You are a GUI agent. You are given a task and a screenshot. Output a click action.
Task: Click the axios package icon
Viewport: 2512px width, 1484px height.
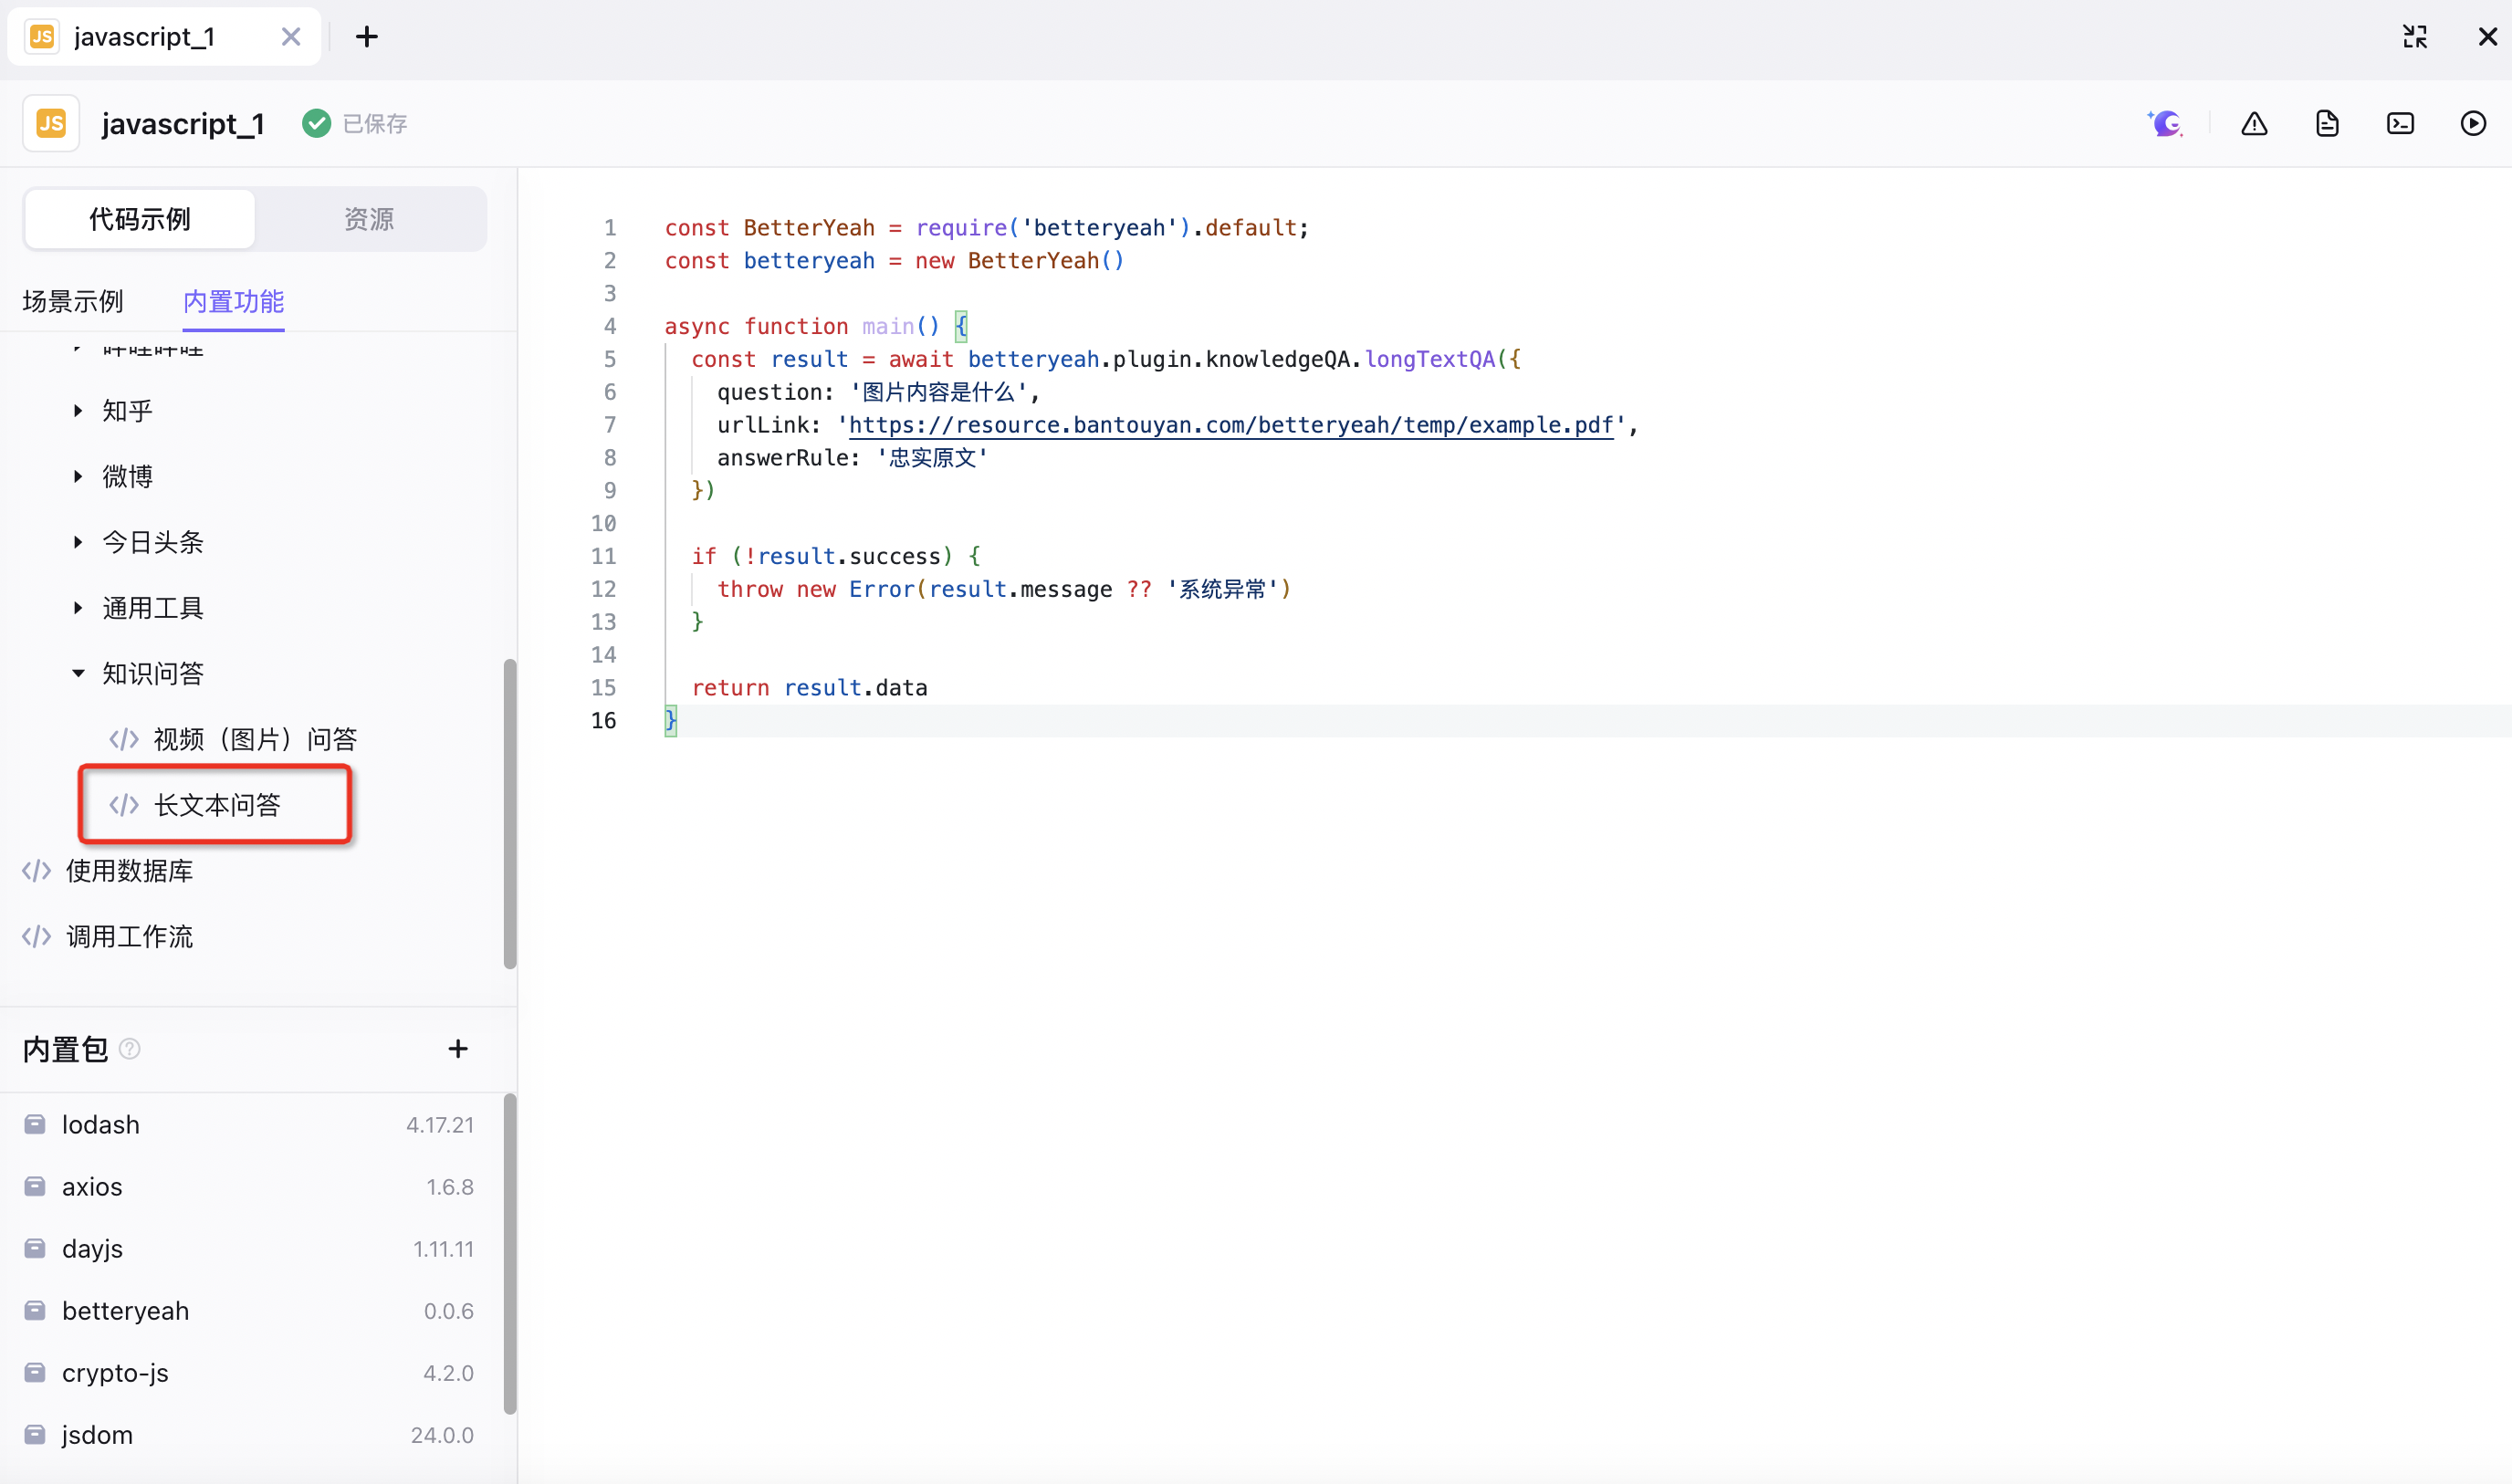[x=35, y=1186]
